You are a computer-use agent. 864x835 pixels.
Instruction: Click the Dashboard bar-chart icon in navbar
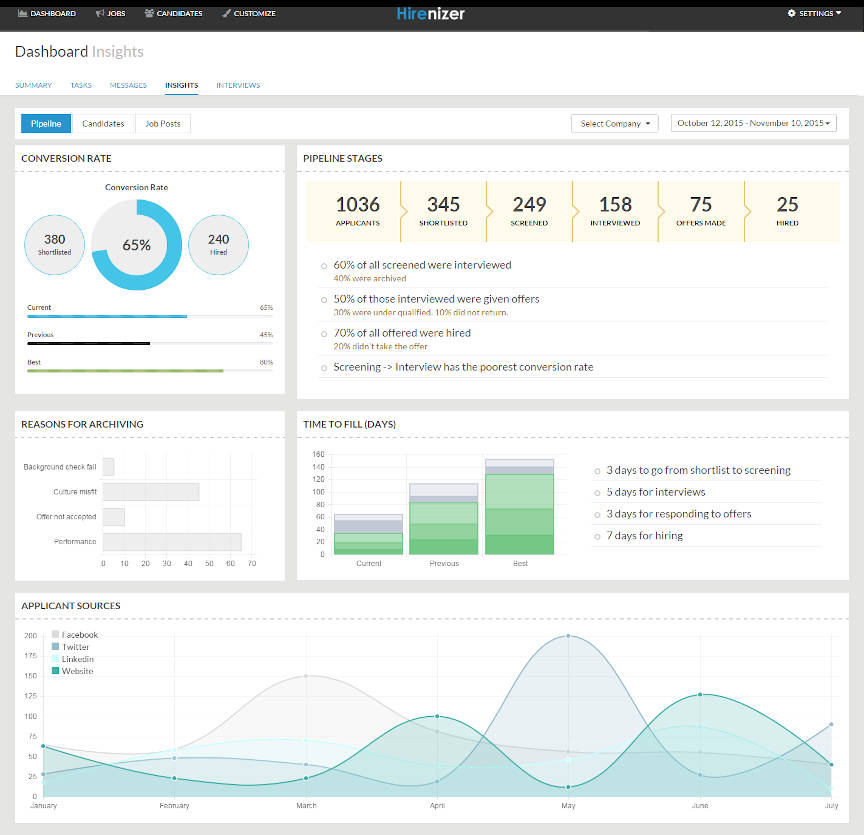pos(22,14)
